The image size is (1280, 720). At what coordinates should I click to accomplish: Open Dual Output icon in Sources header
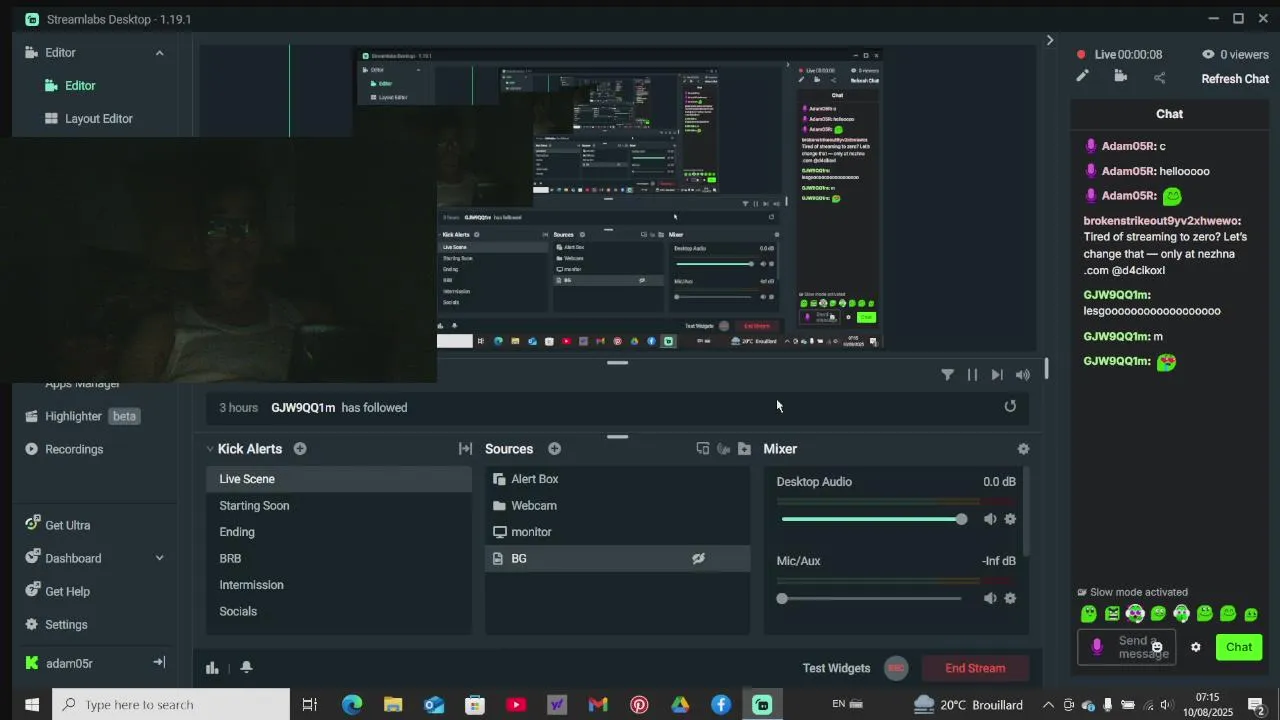702,449
